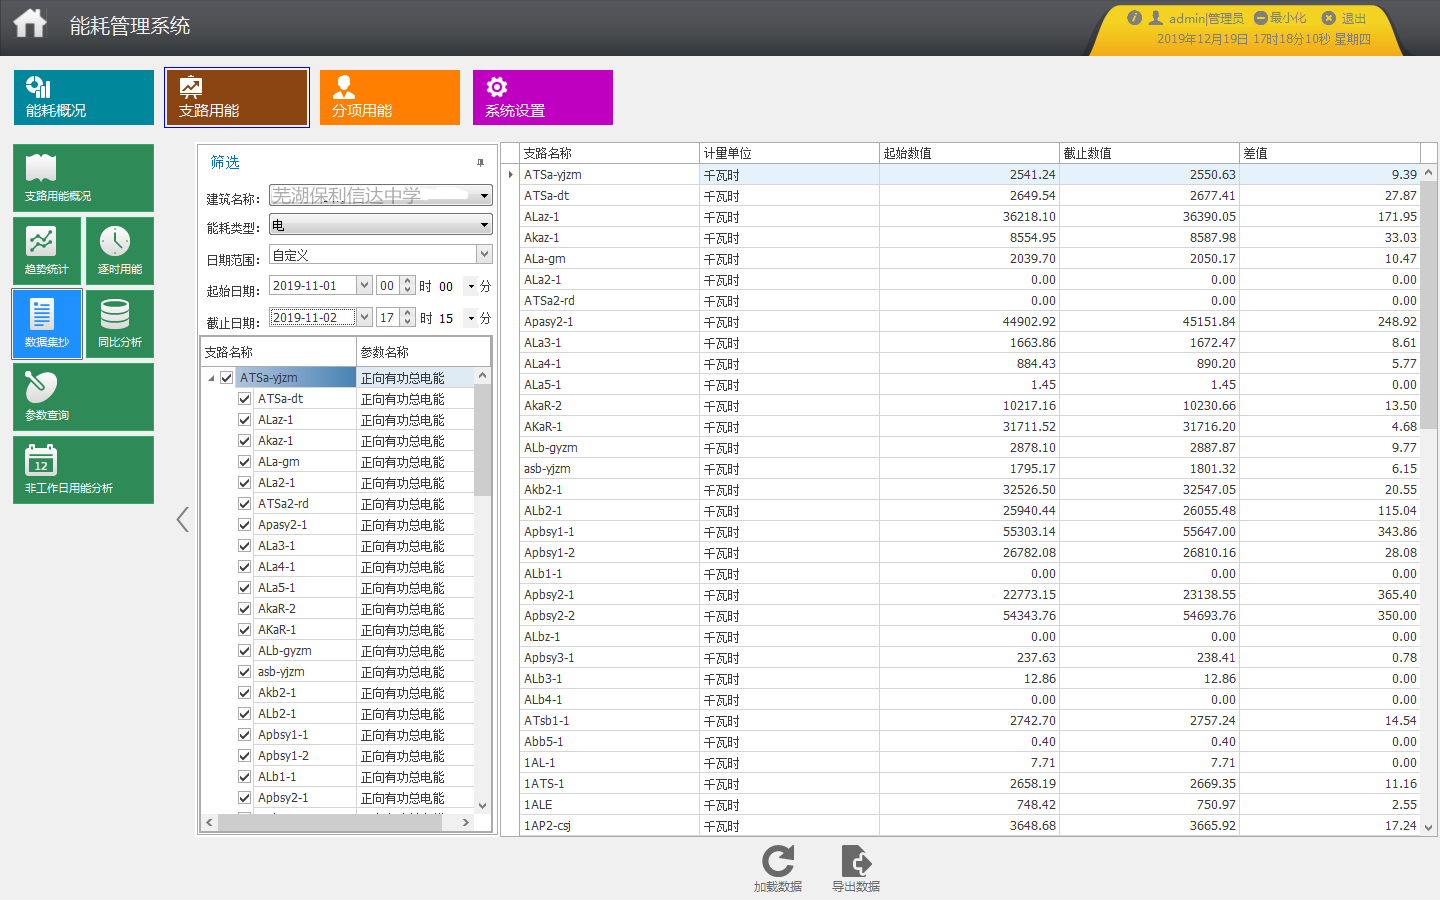Viewport: 1440px width, 900px height.
Task: Sort by 差值 column header
Action: tap(1330, 153)
